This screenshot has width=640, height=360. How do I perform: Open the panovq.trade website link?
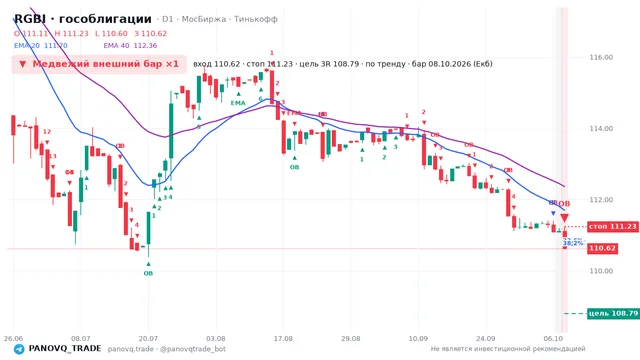tap(131, 349)
